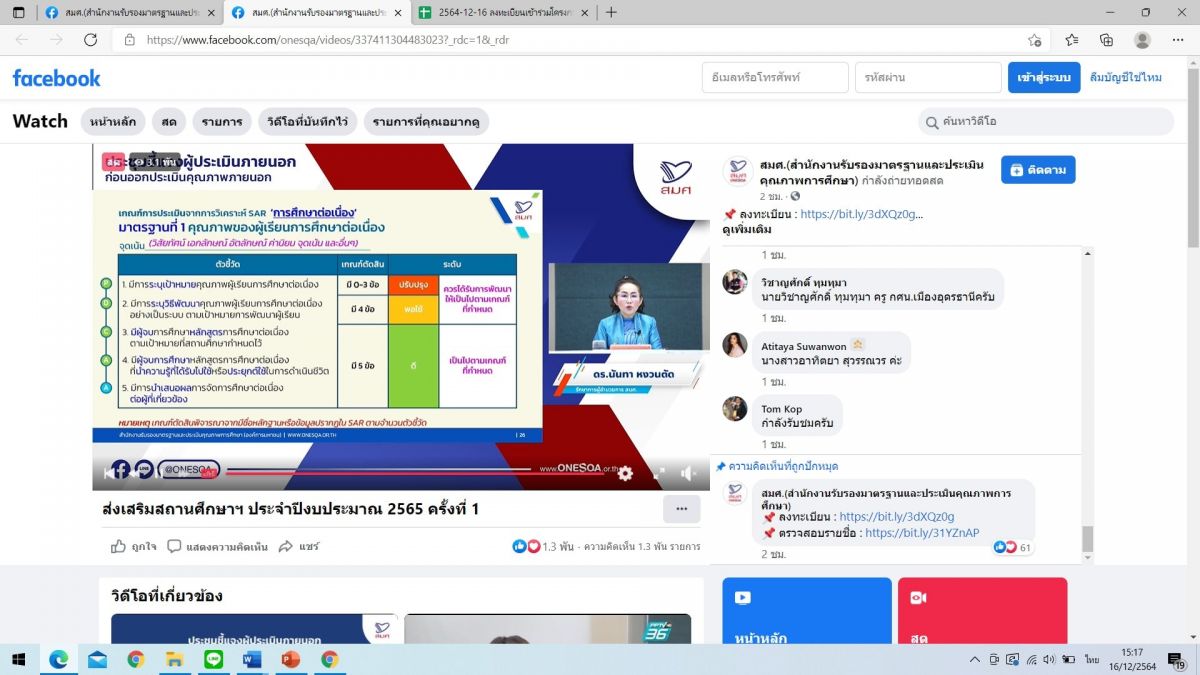This screenshot has height=675, width=1200.
Task: Open the browser three-dot settings menu
Action: (x=1178, y=40)
